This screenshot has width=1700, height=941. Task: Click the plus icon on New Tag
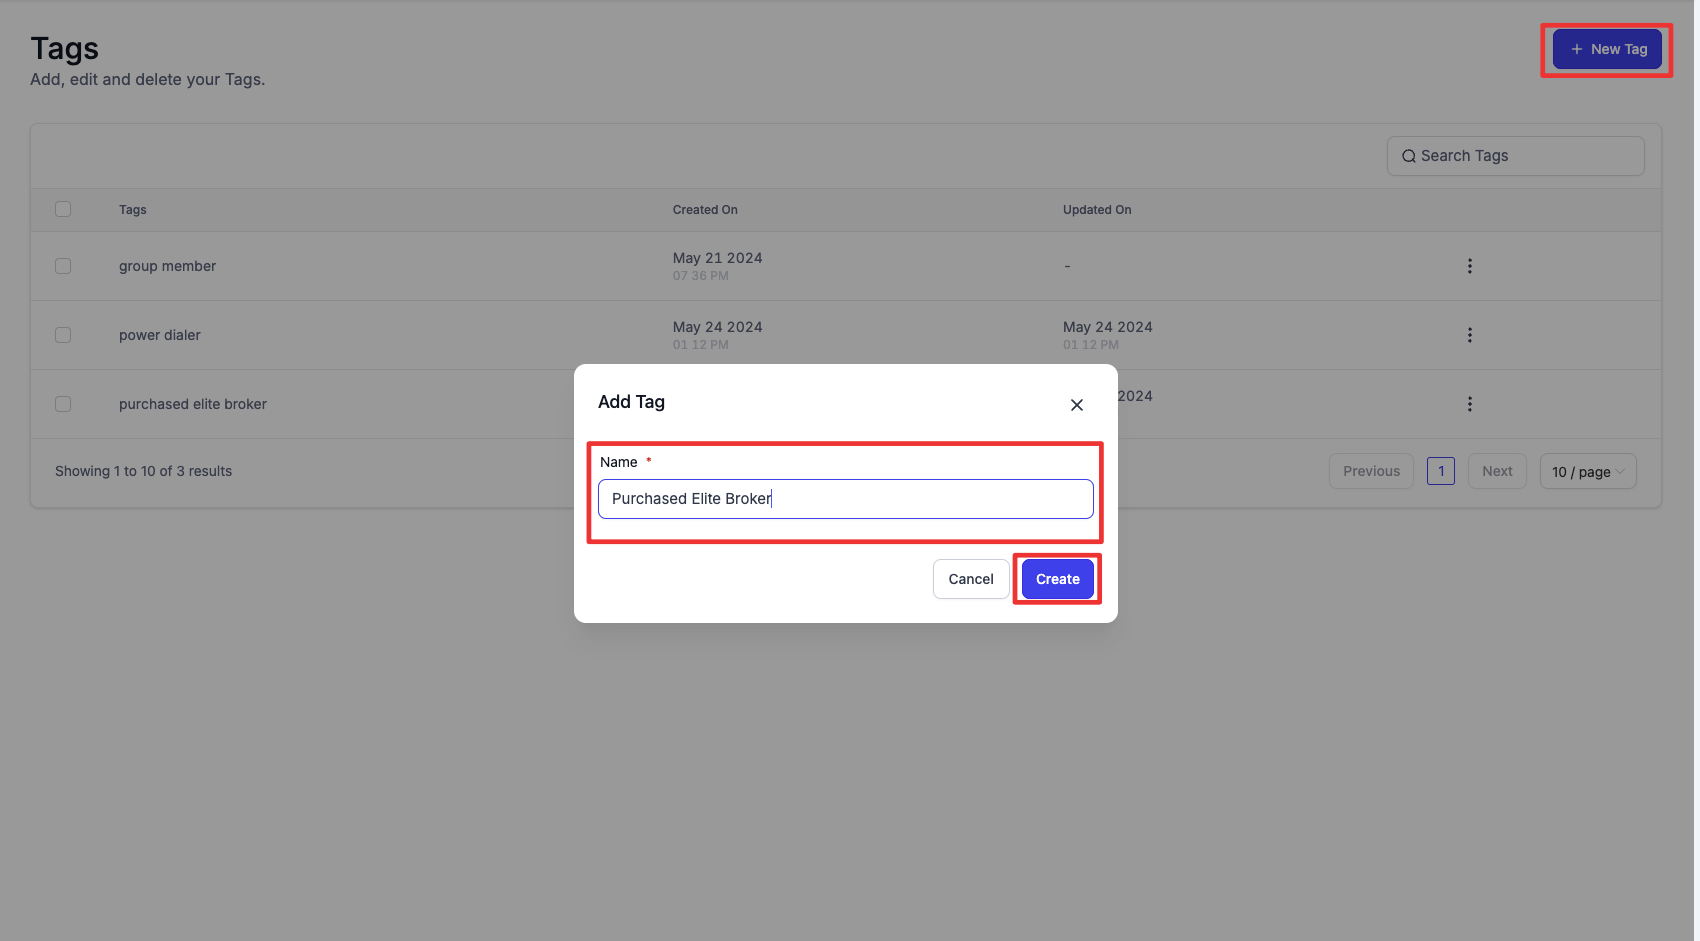click(x=1576, y=49)
